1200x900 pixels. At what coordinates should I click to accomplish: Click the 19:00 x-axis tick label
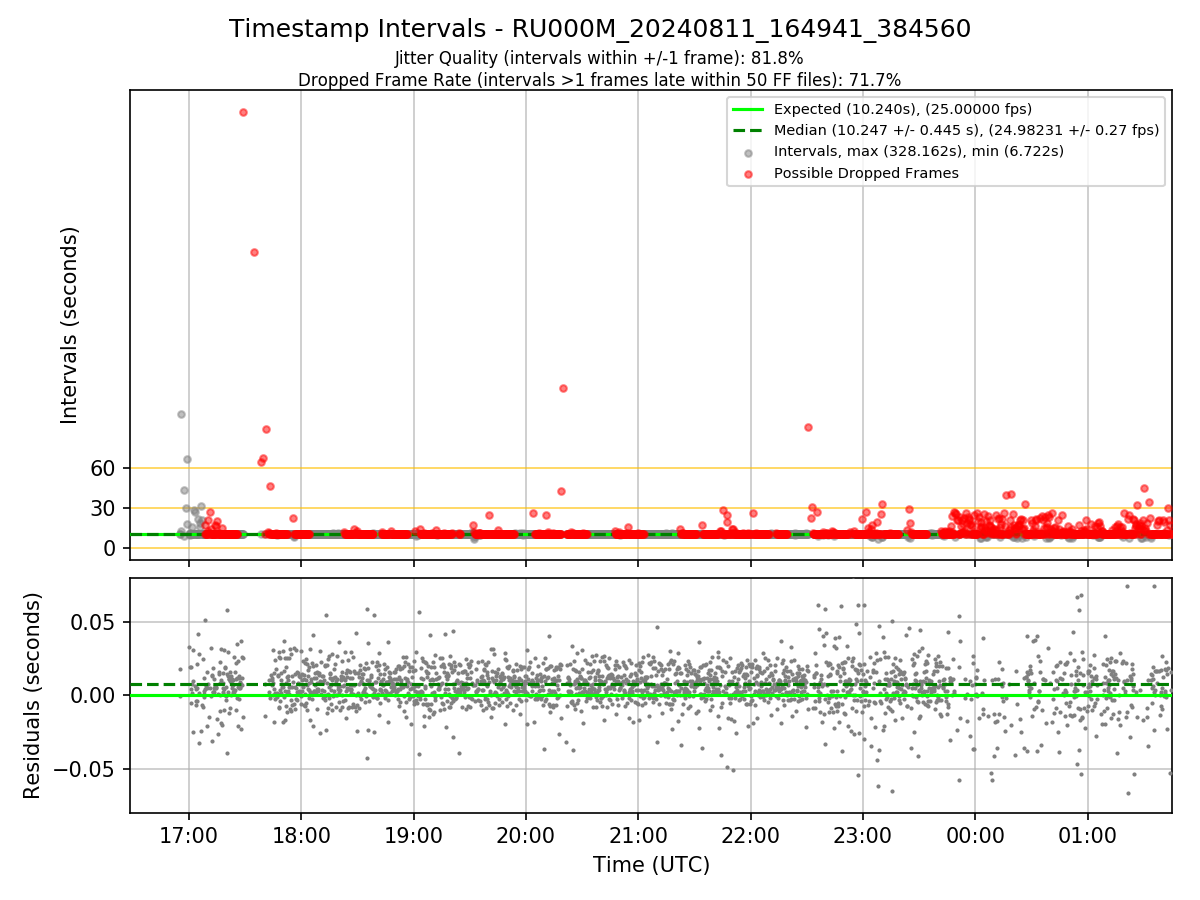click(x=414, y=835)
